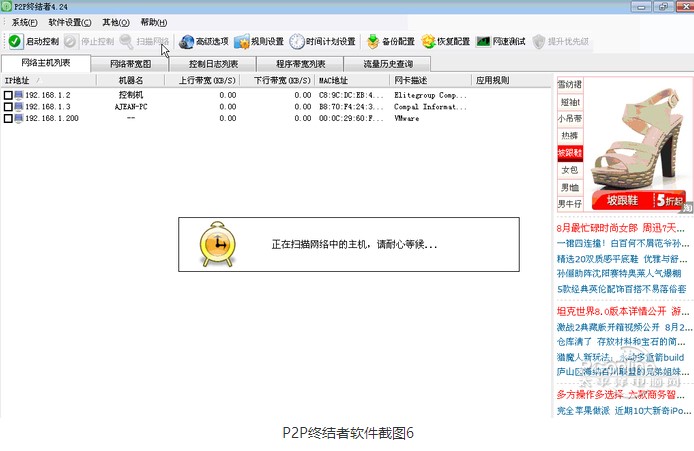The width and height of the screenshot is (694, 451).
Task: Select machine name cell AJEAN-PC
Action: coord(131,107)
